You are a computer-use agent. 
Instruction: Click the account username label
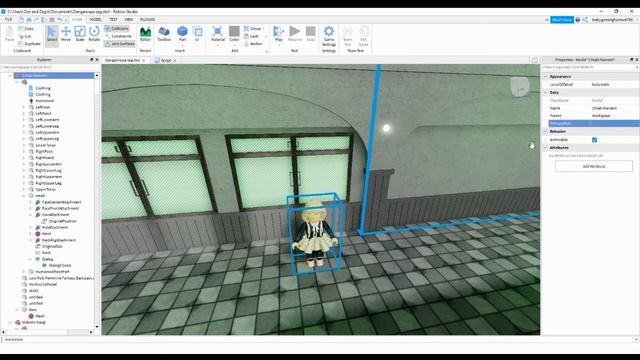(612, 20)
